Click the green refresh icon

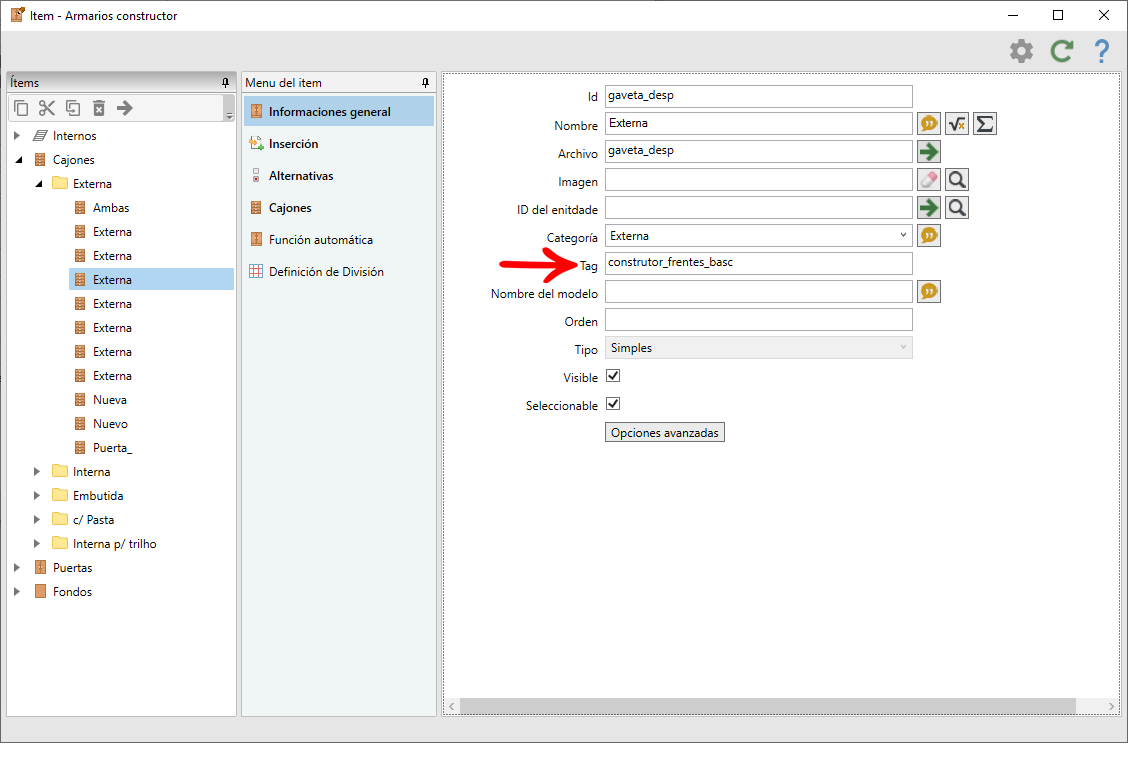coord(1062,51)
